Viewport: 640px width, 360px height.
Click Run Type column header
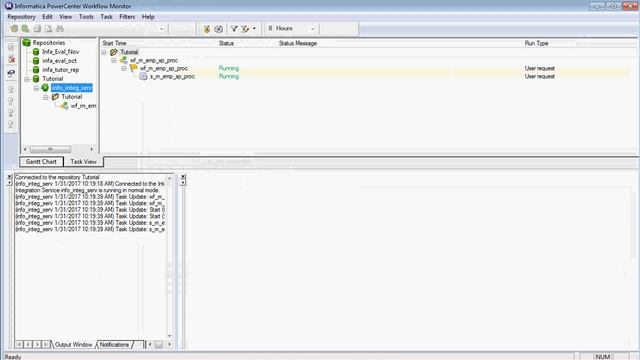[536, 43]
